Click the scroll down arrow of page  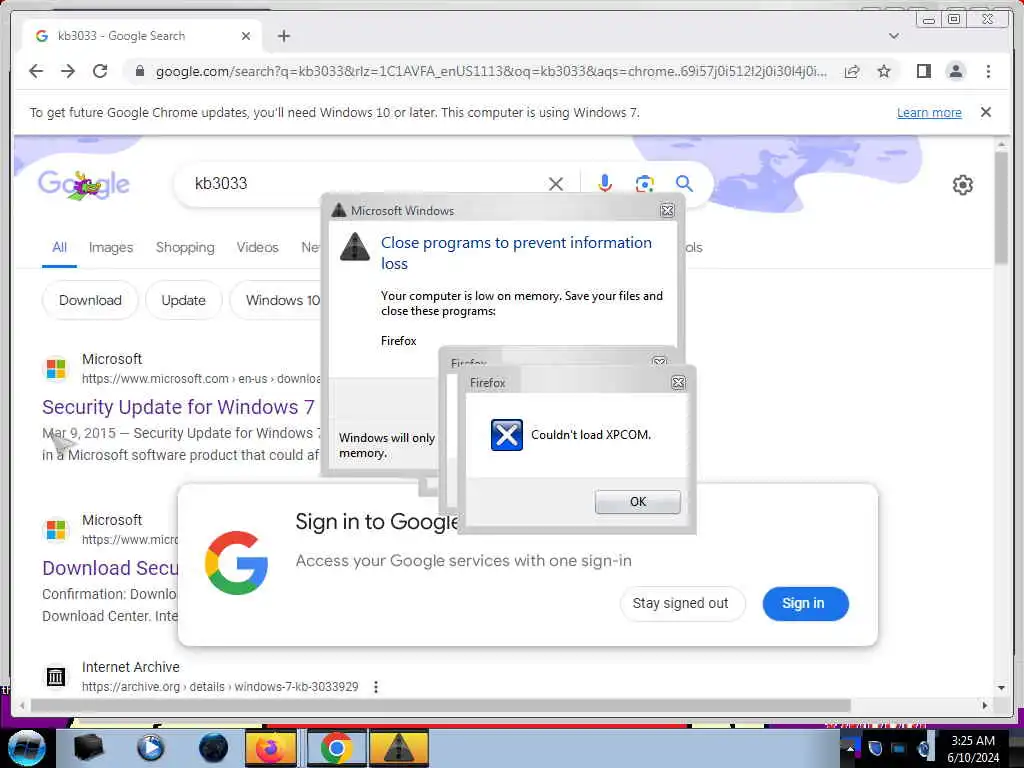tap(1001, 688)
